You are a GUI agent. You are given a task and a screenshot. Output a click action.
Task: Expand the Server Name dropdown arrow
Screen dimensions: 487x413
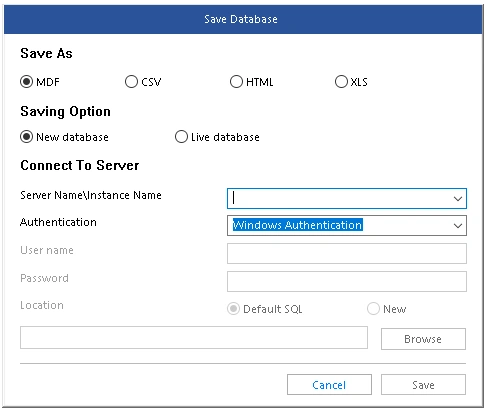coord(458,199)
